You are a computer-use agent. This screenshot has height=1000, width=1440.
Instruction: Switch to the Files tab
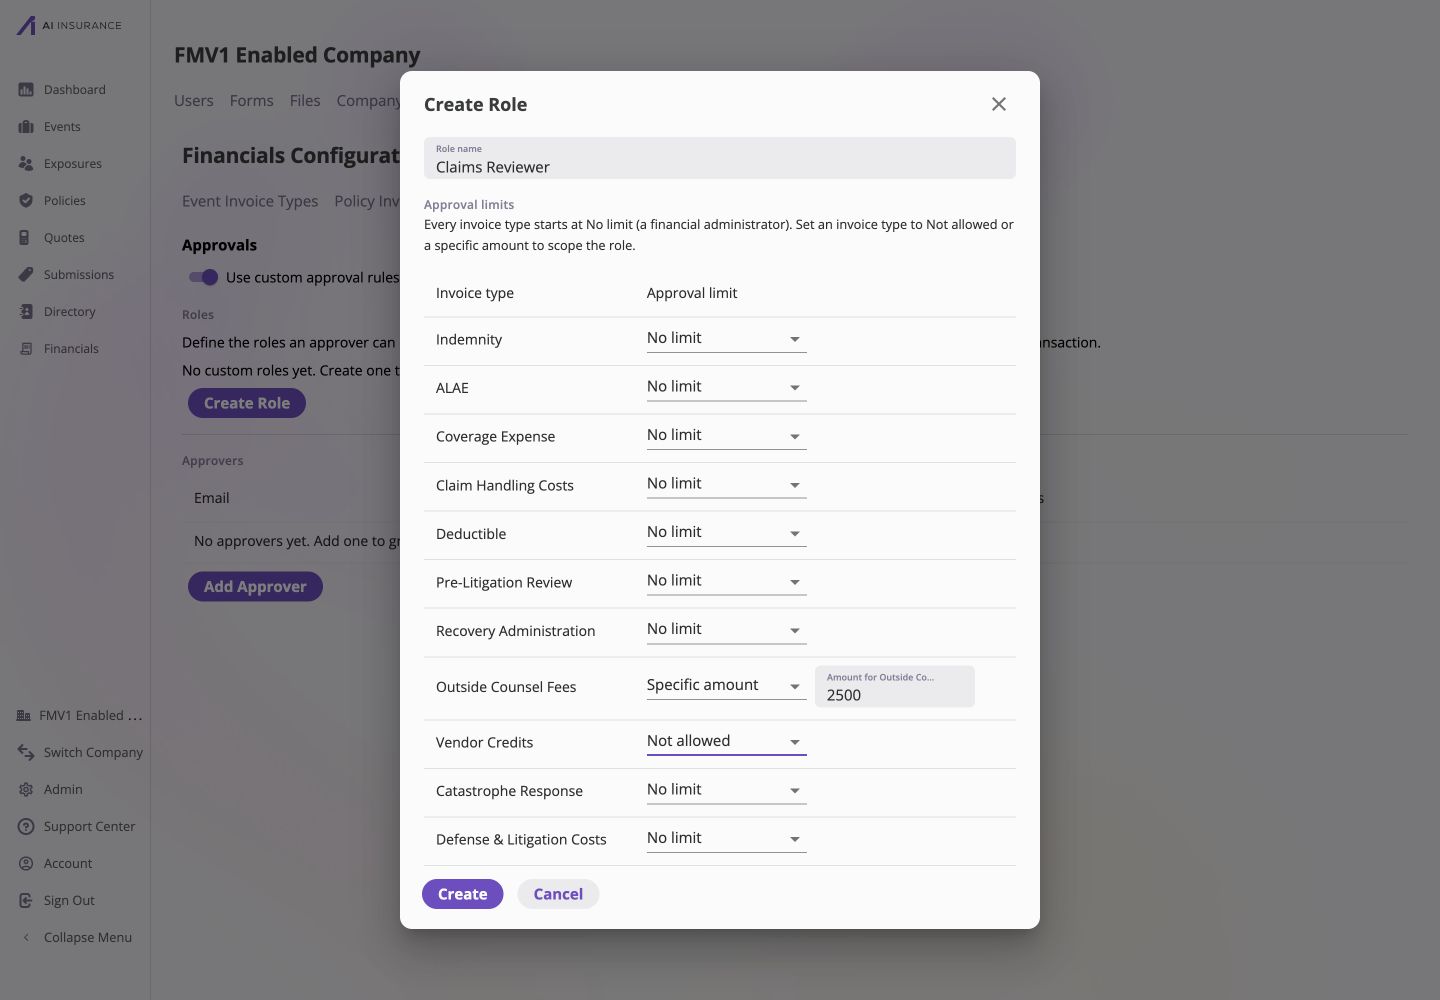click(x=305, y=101)
